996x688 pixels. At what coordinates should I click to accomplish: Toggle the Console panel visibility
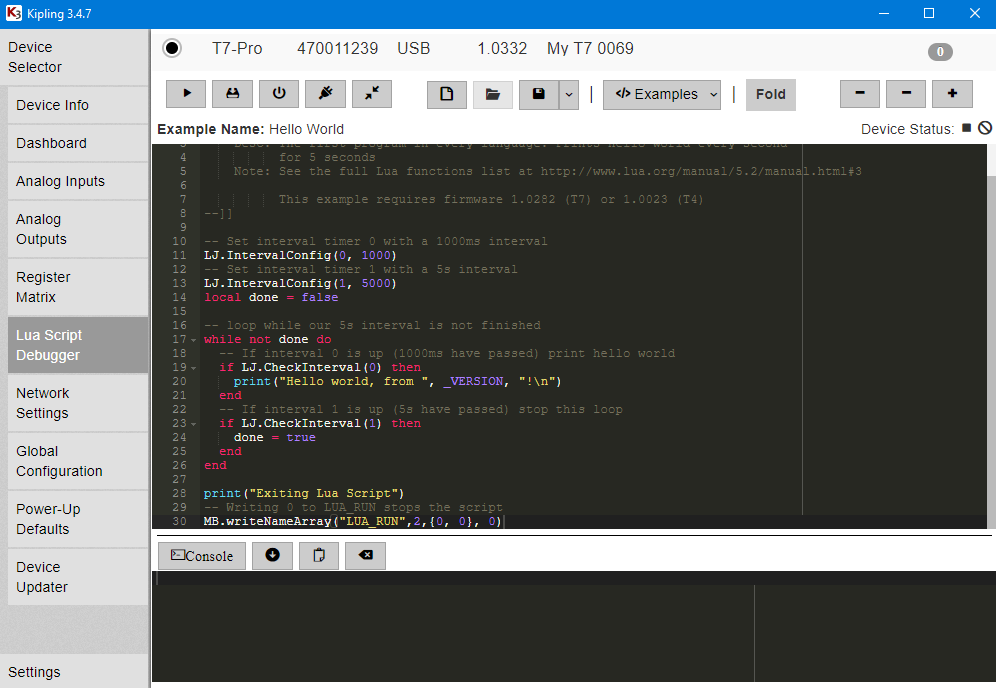201,555
